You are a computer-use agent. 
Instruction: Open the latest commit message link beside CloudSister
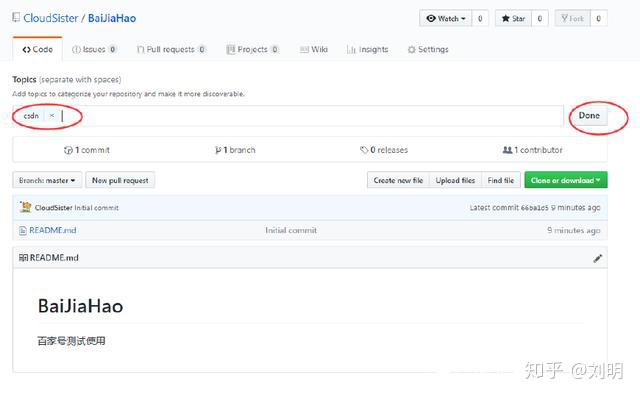tap(96, 208)
